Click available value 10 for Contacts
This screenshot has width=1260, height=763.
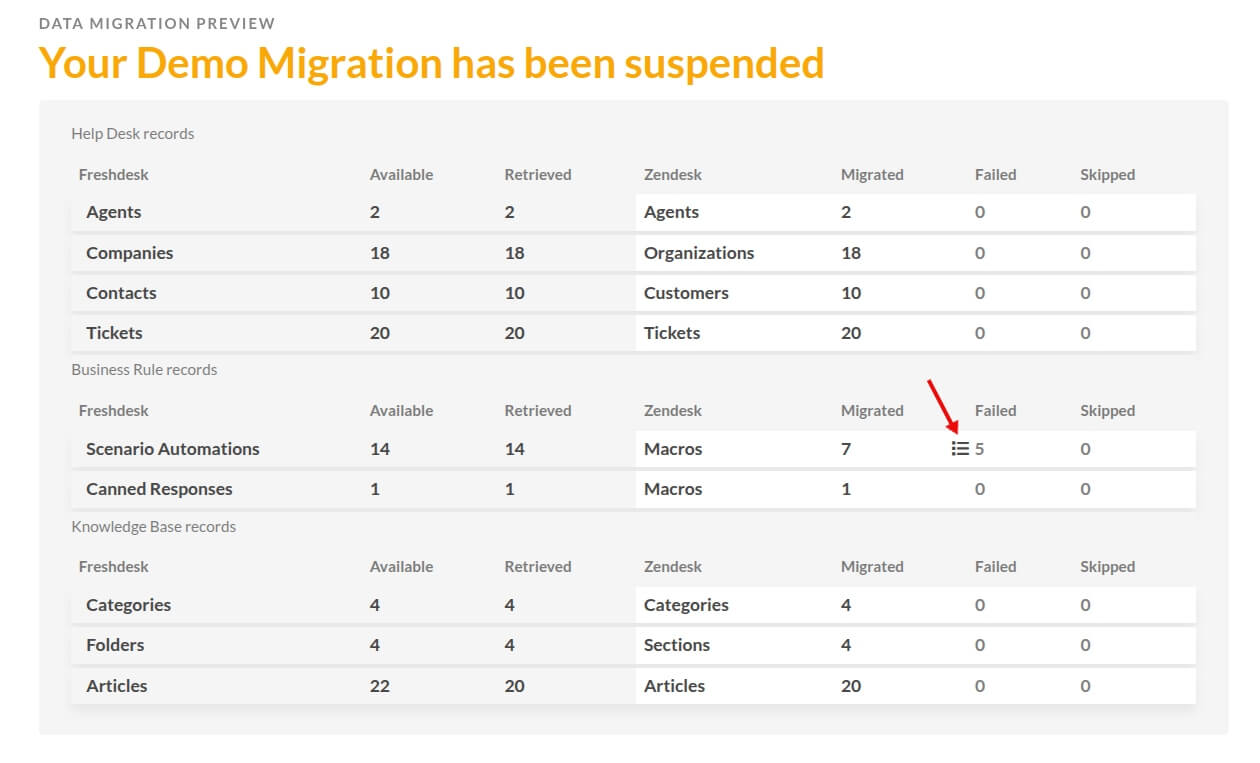380,293
